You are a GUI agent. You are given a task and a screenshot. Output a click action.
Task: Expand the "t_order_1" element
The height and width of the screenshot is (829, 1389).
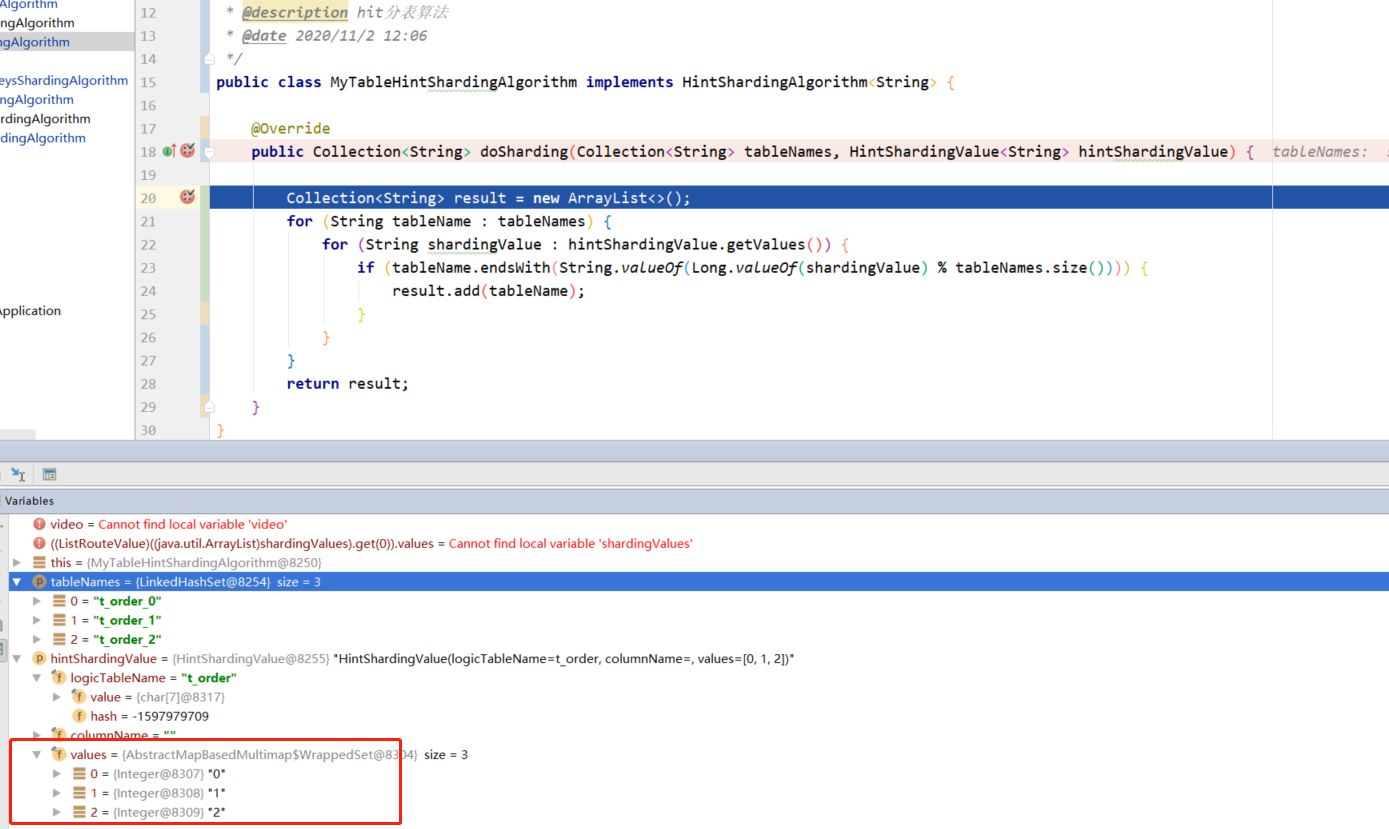point(37,620)
